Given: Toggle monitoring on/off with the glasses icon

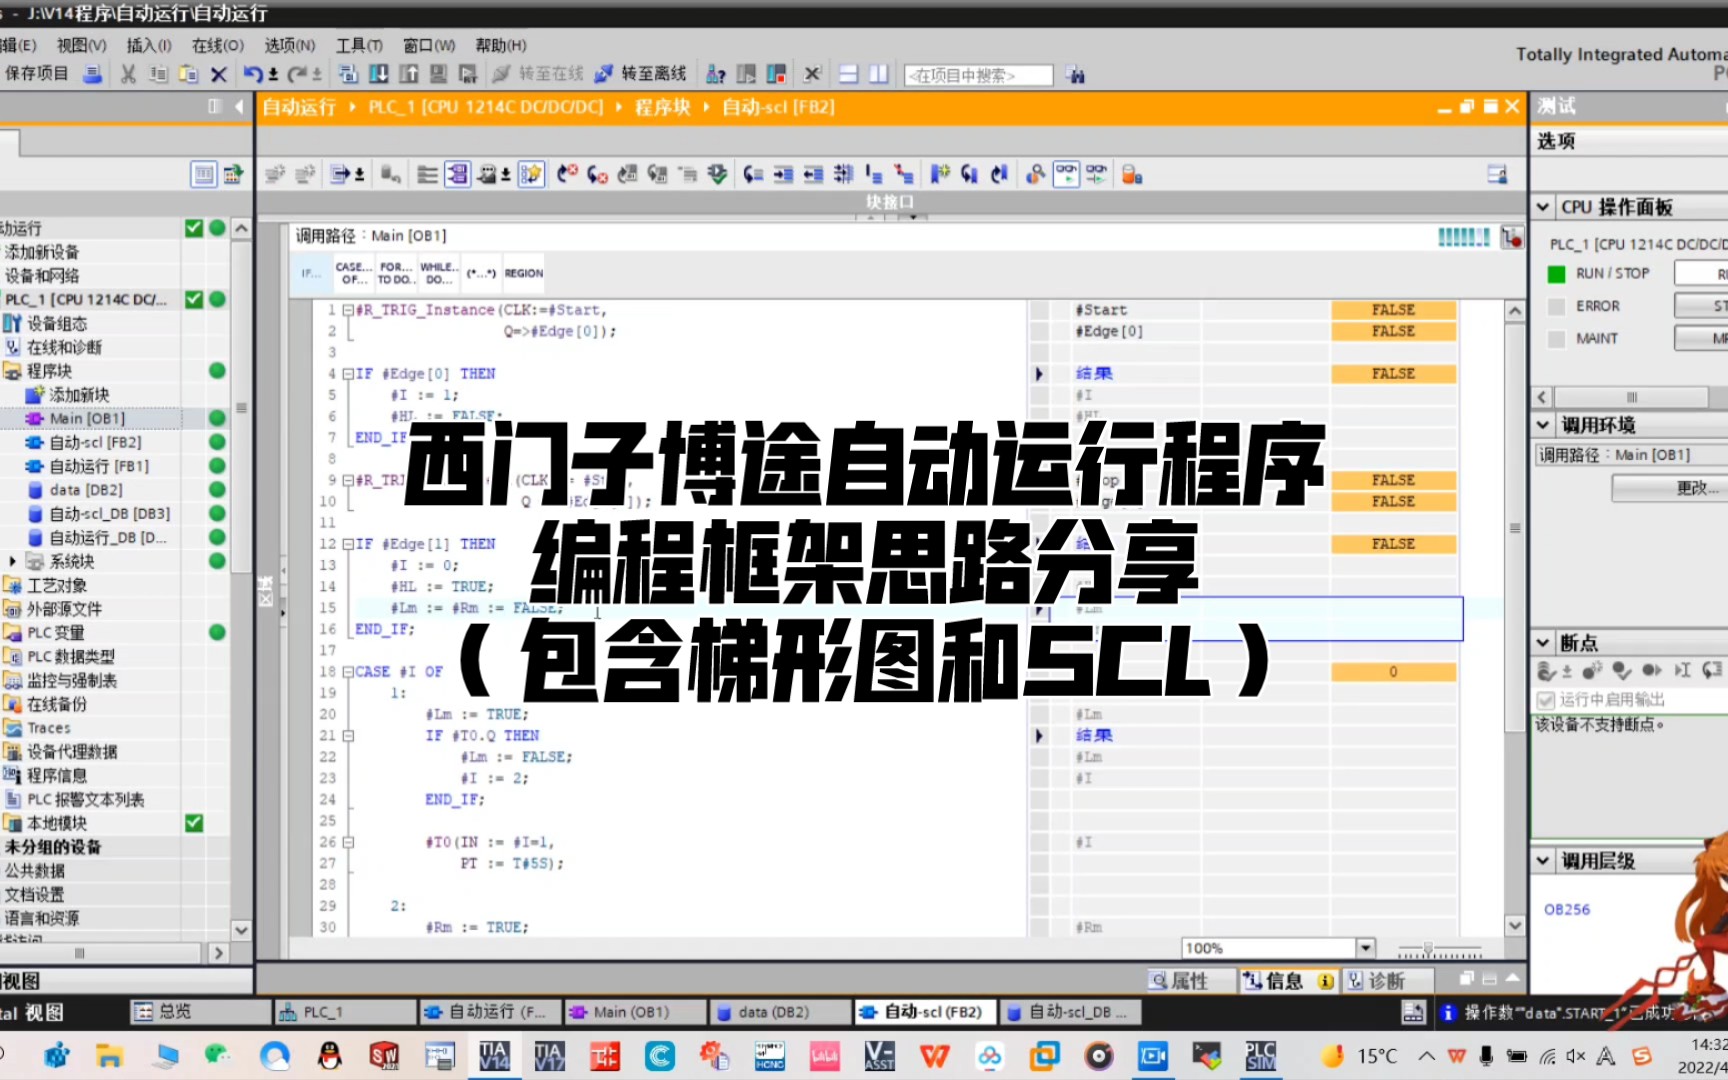Looking at the screenshot, I should click(1067, 175).
